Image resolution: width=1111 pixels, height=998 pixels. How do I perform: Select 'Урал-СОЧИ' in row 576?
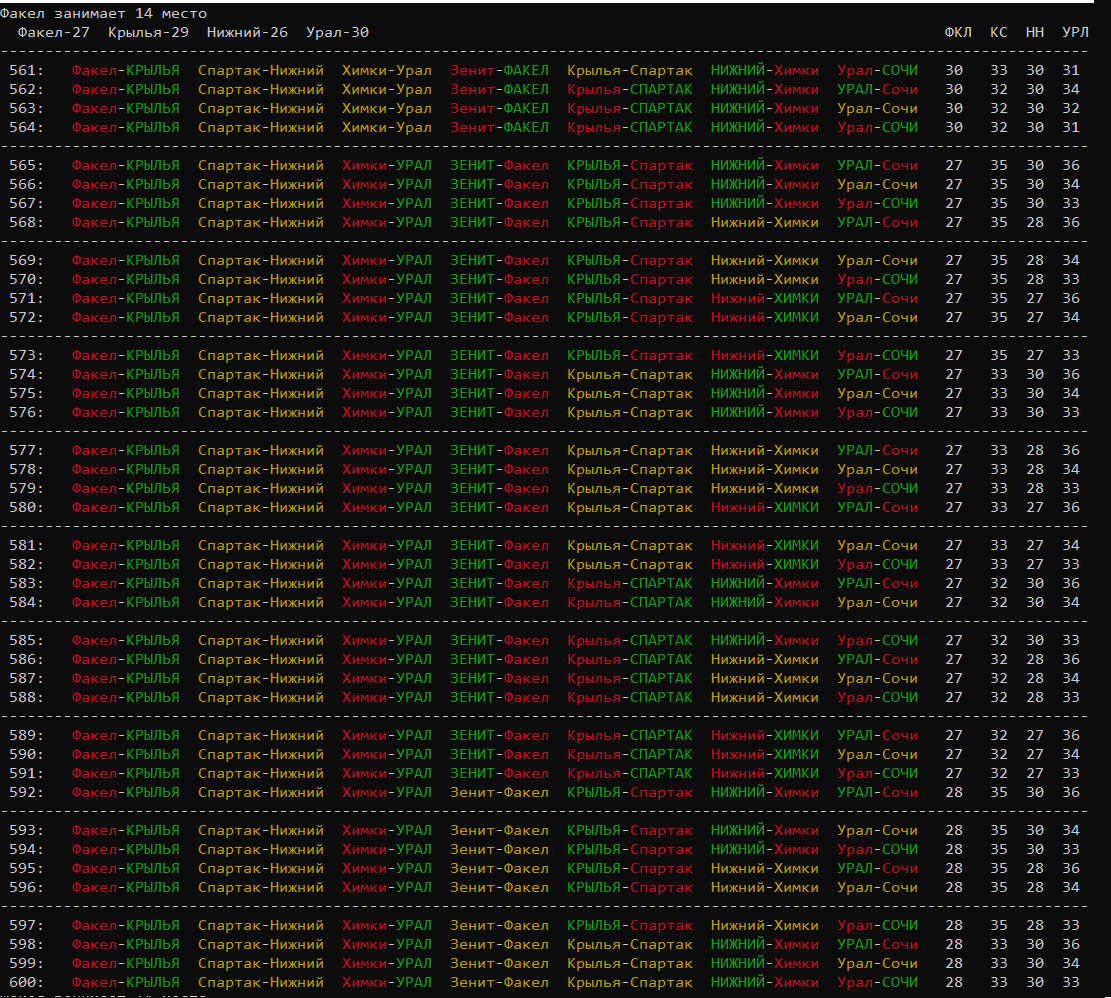(x=877, y=413)
